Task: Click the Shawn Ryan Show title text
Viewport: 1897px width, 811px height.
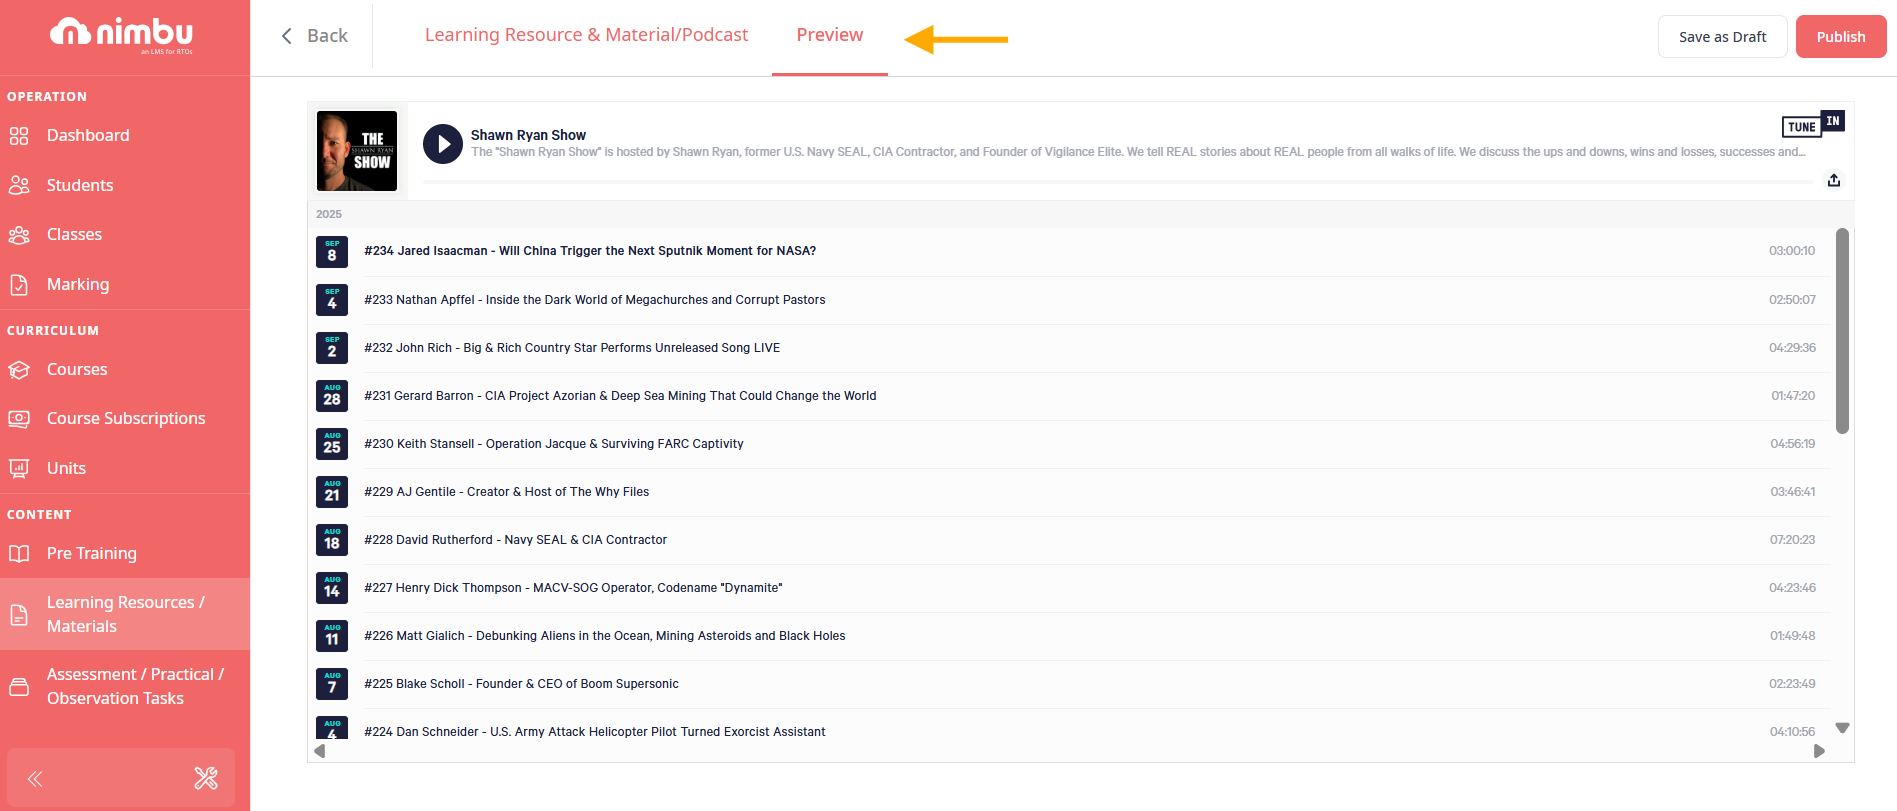Action: [528, 135]
